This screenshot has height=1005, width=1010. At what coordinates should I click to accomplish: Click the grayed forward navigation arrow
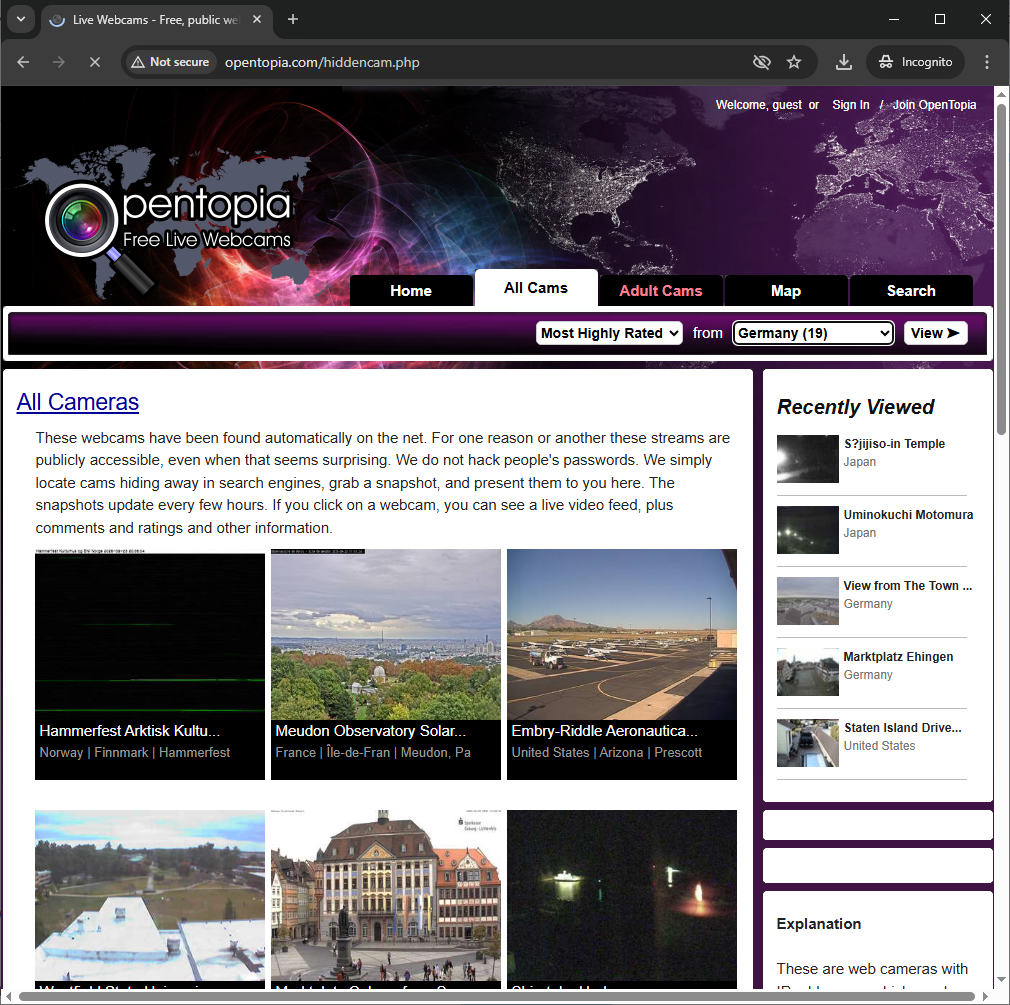click(x=58, y=61)
